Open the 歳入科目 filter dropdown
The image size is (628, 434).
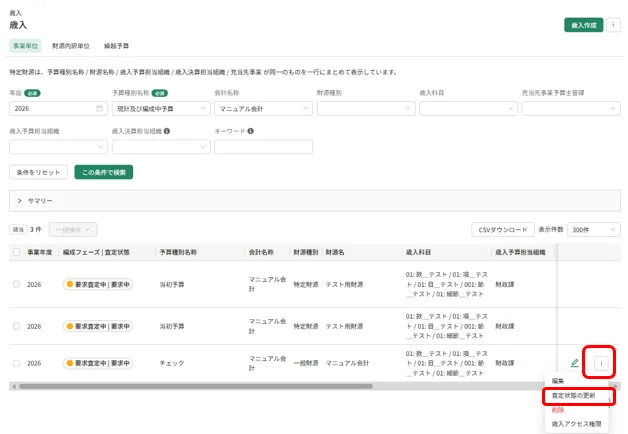point(468,108)
